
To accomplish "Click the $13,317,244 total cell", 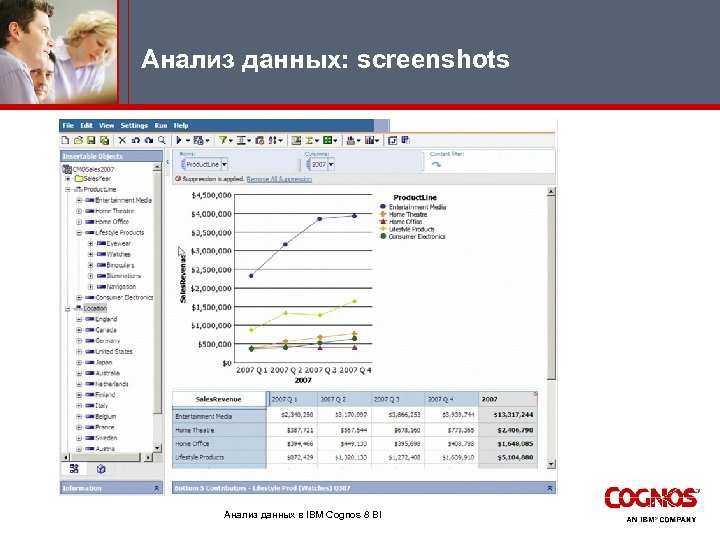I will pos(508,415).
